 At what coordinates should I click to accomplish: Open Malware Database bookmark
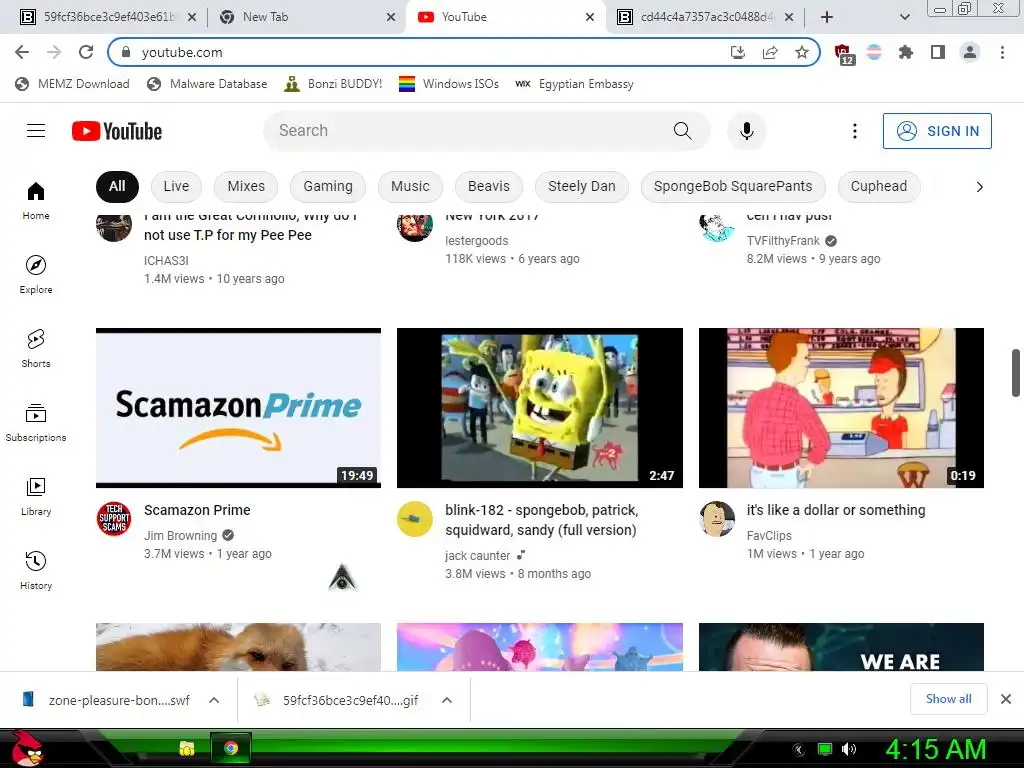pos(208,84)
